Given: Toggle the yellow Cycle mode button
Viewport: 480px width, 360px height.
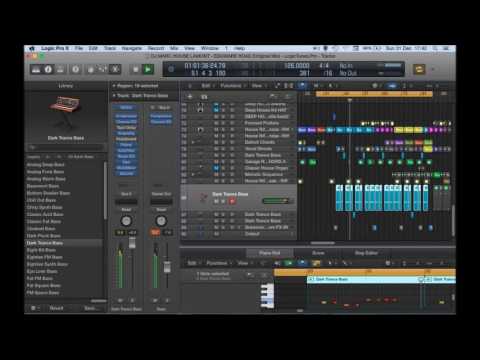Looking at the screenshot, I should click(x=419, y=69).
